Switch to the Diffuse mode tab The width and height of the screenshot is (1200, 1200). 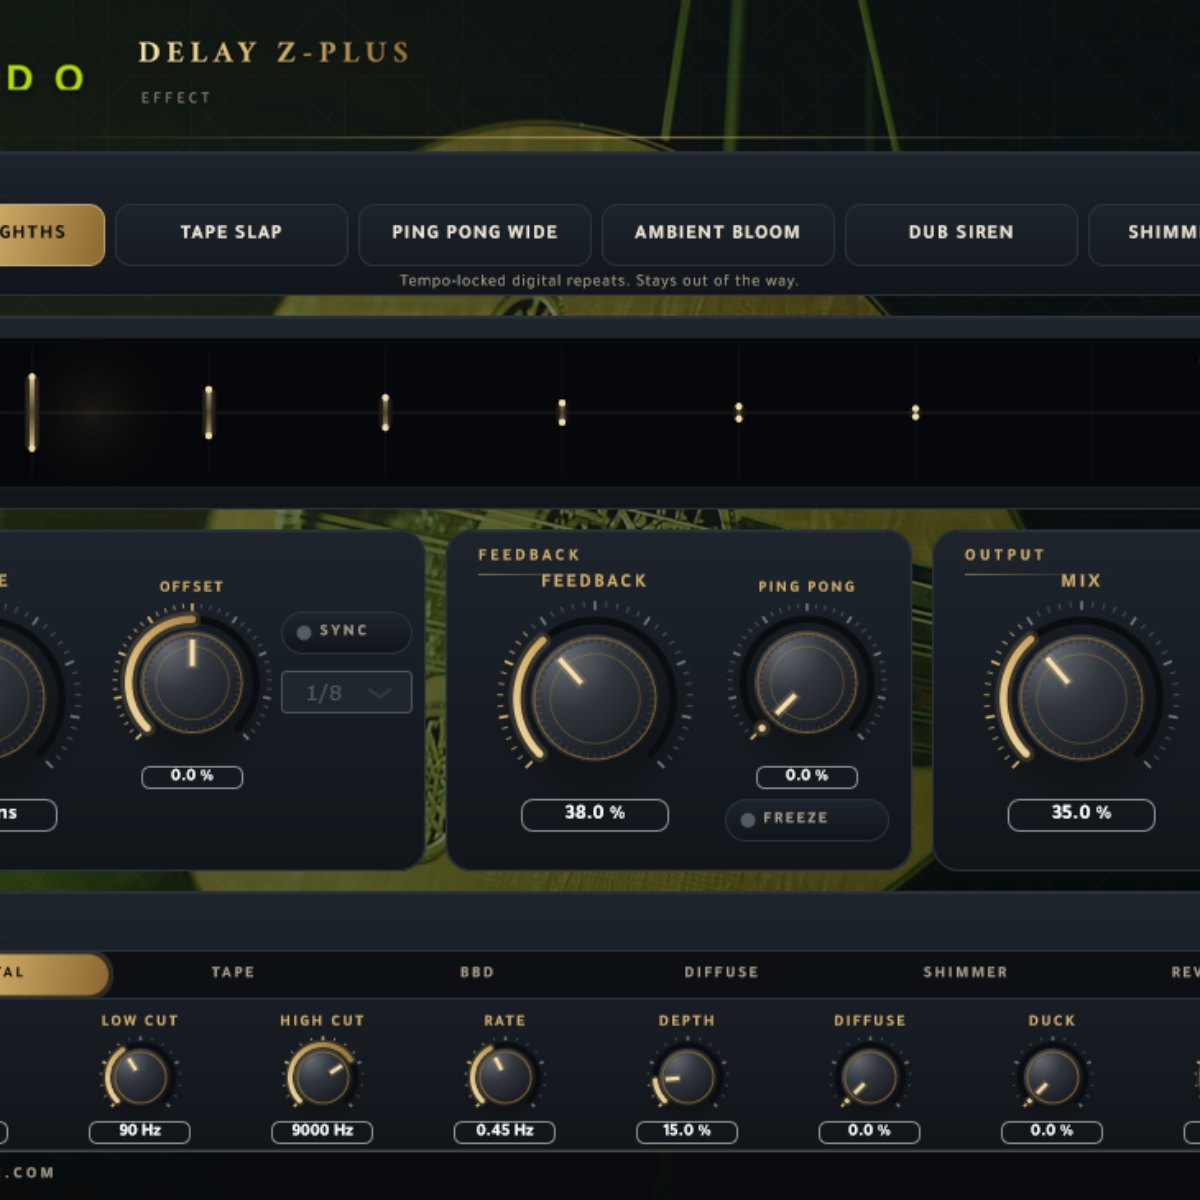coord(721,973)
